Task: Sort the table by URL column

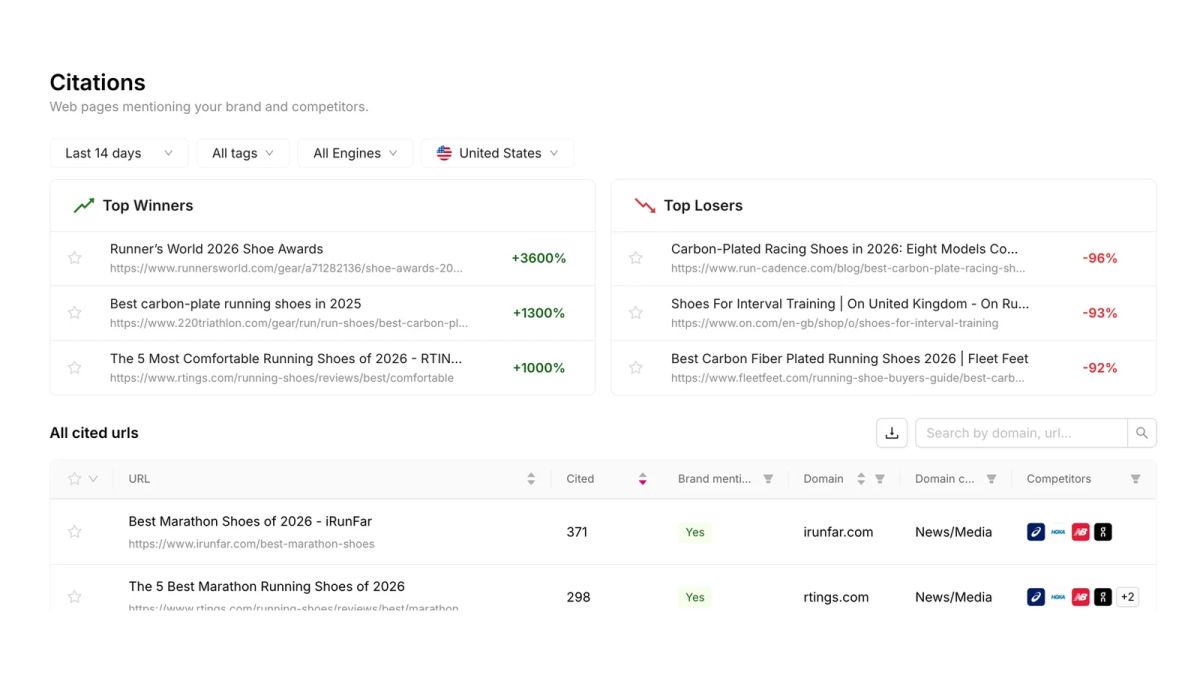Action: pyautogui.click(x=531, y=479)
